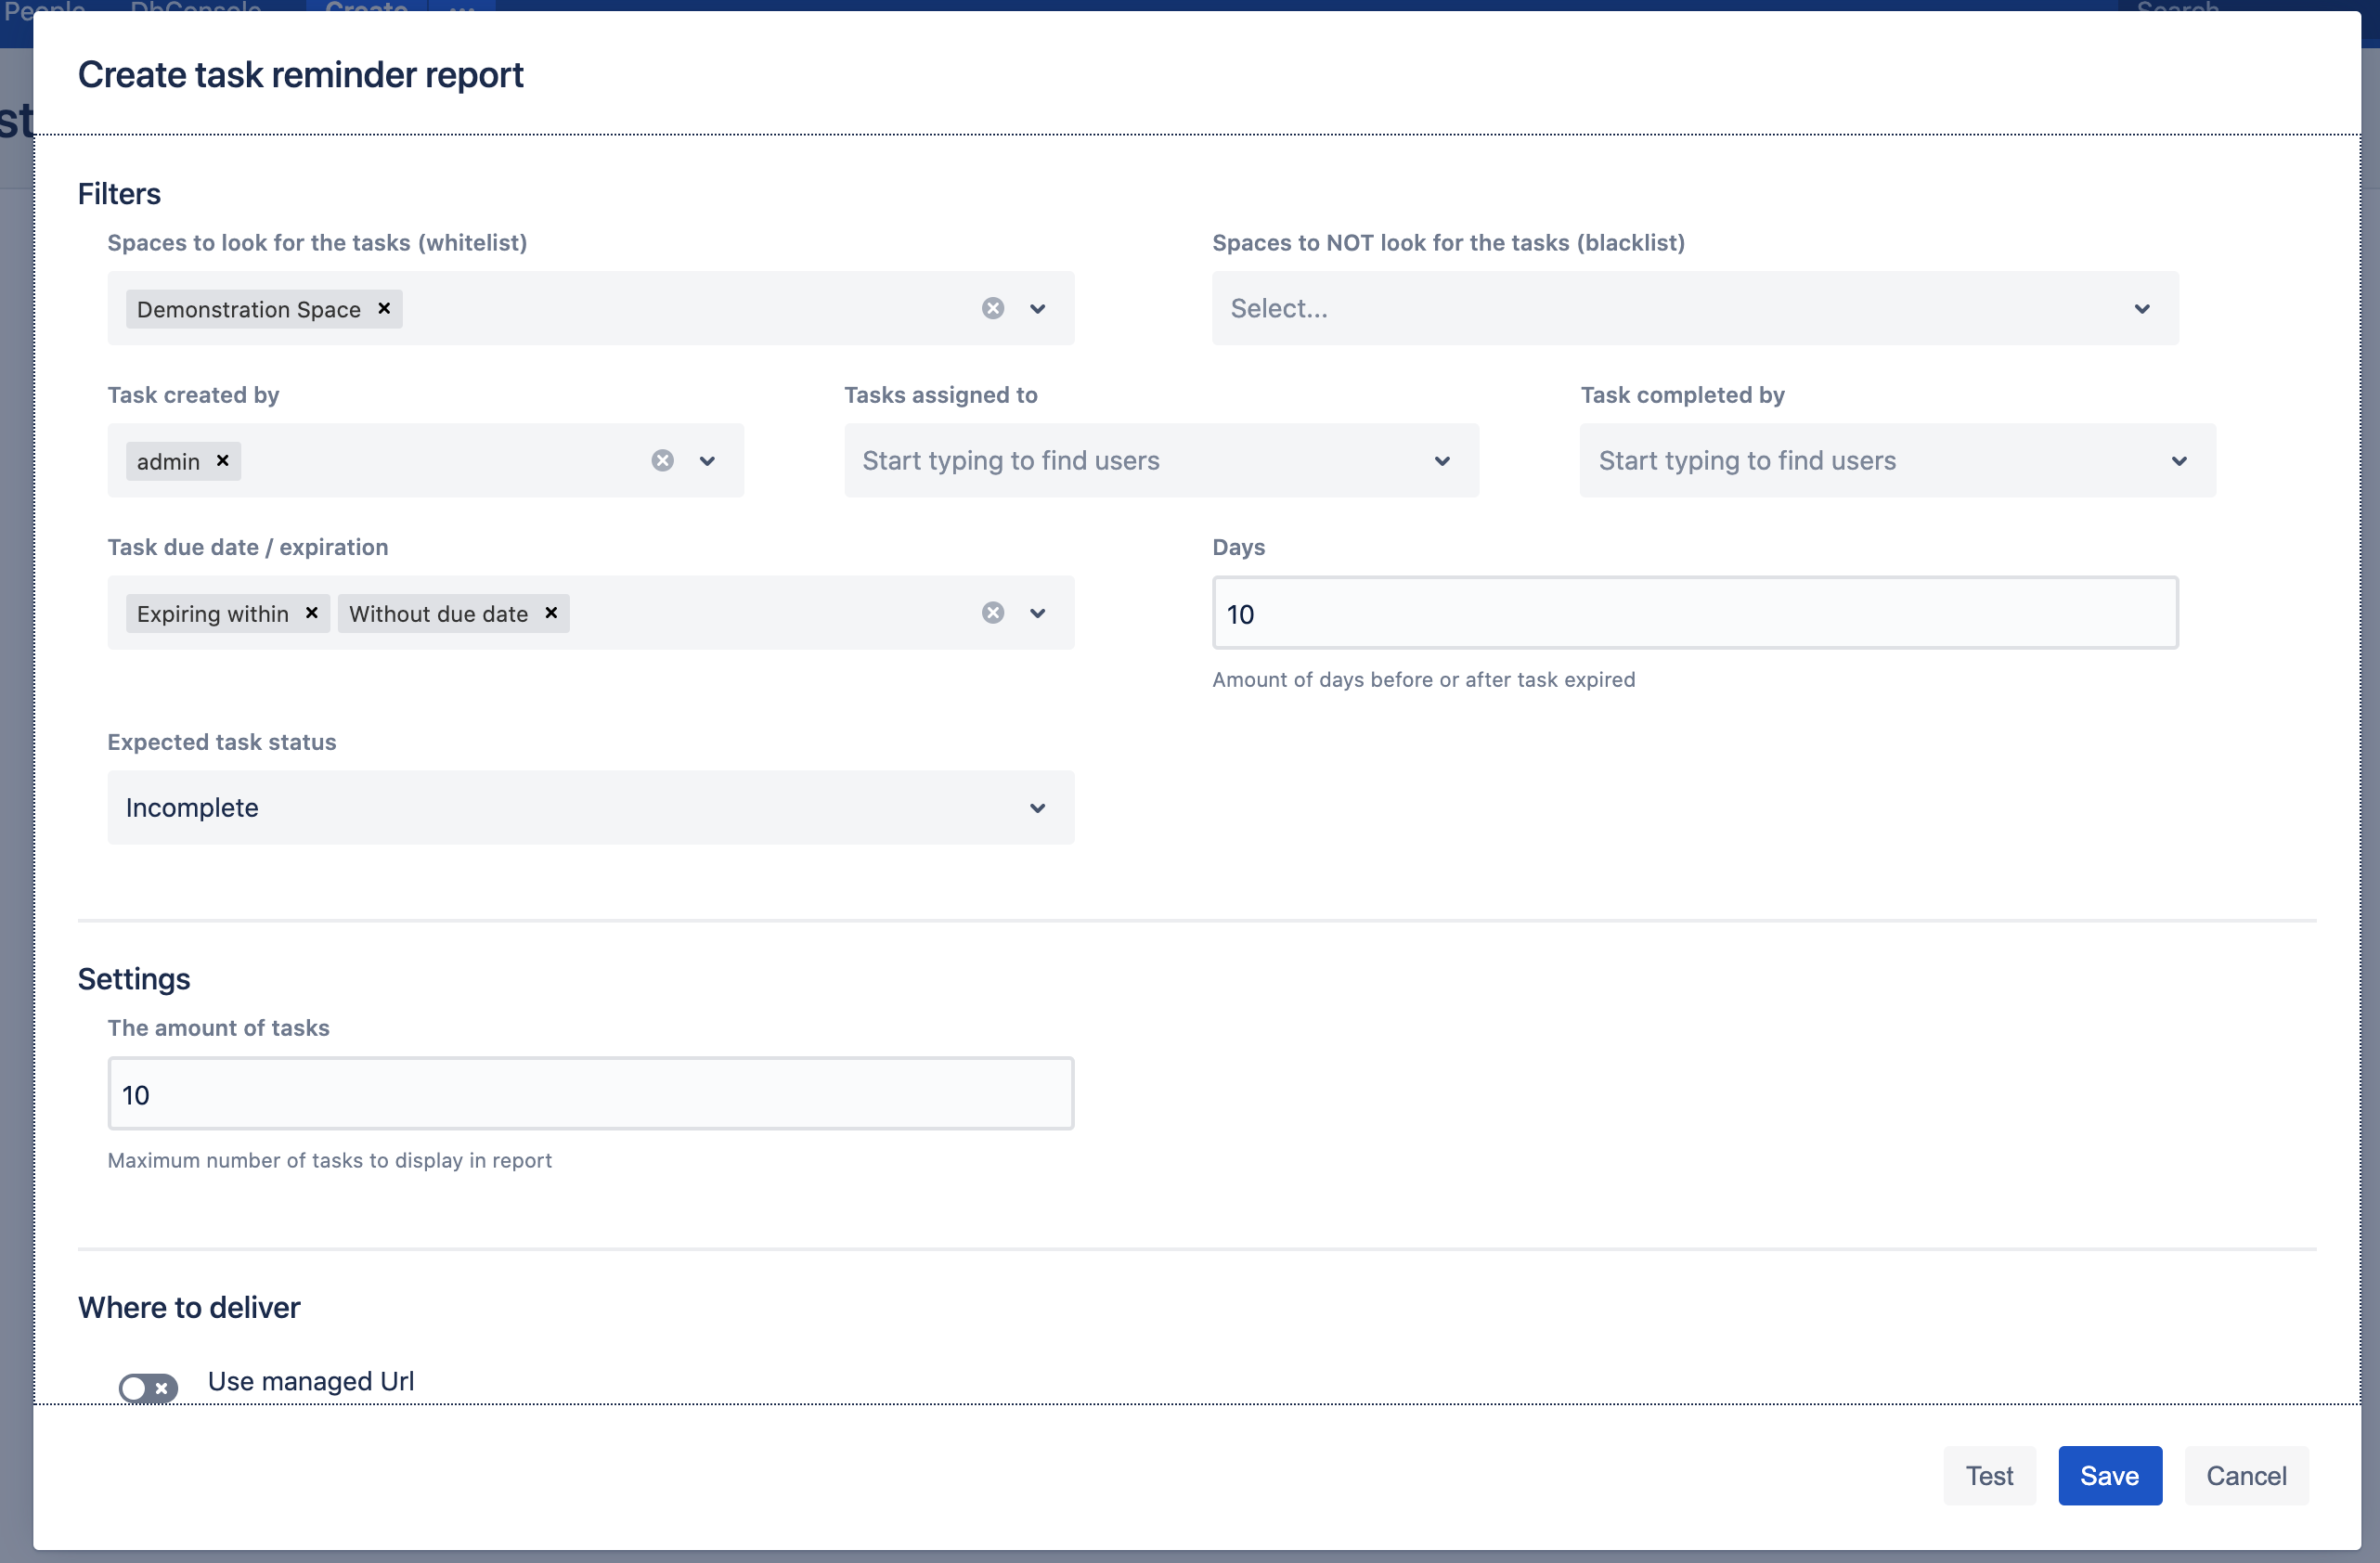Remove the Expiring within tag
2380x1563 pixels.
click(312, 613)
